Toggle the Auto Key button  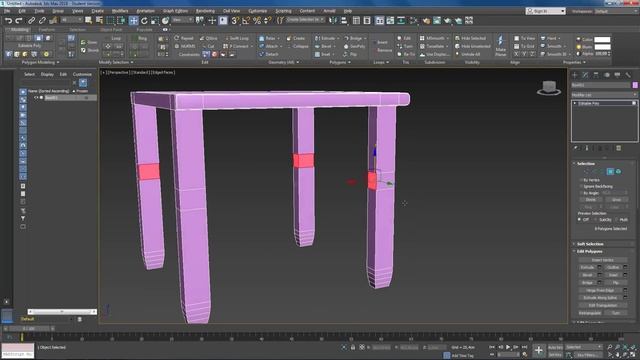556,347
